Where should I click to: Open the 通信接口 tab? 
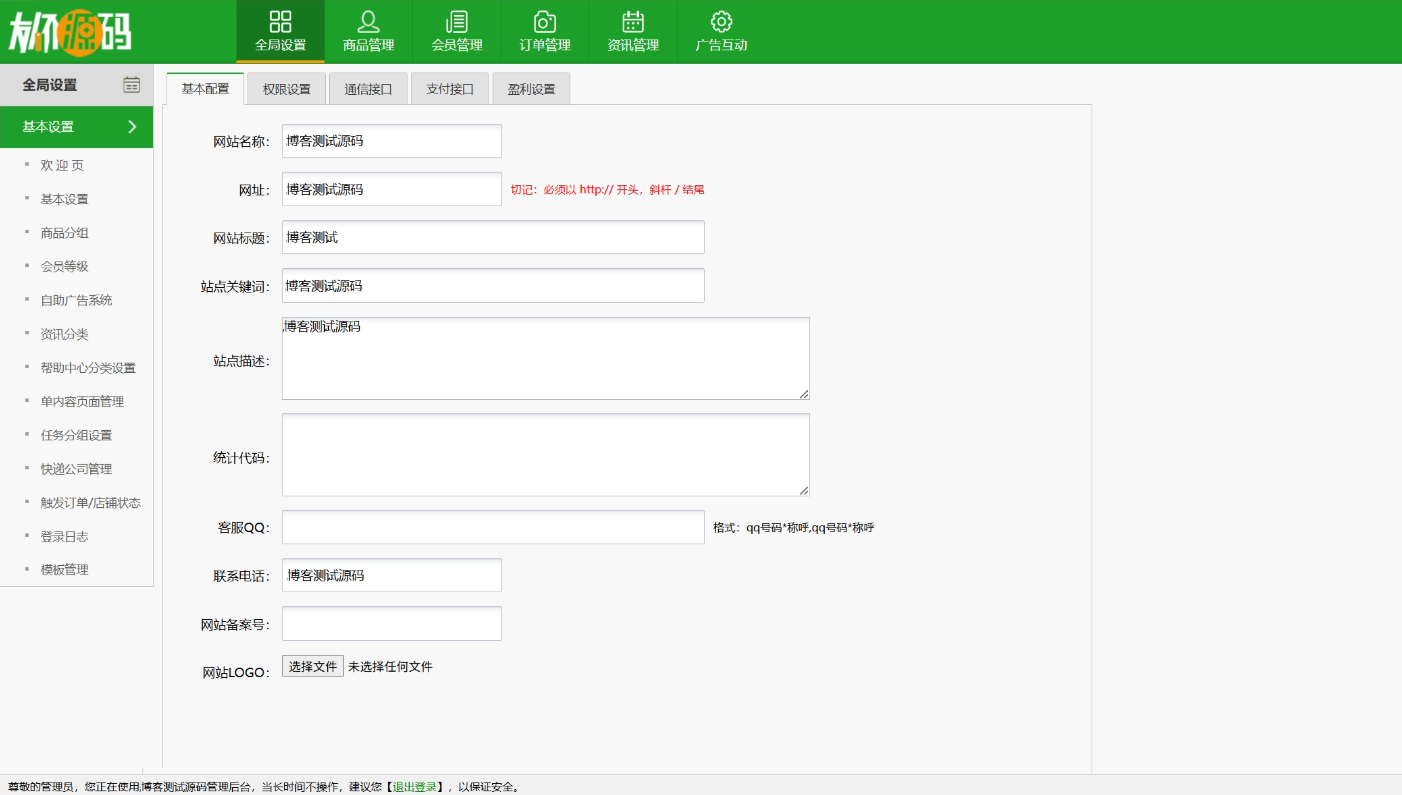pyautogui.click(x=368, y=89)
